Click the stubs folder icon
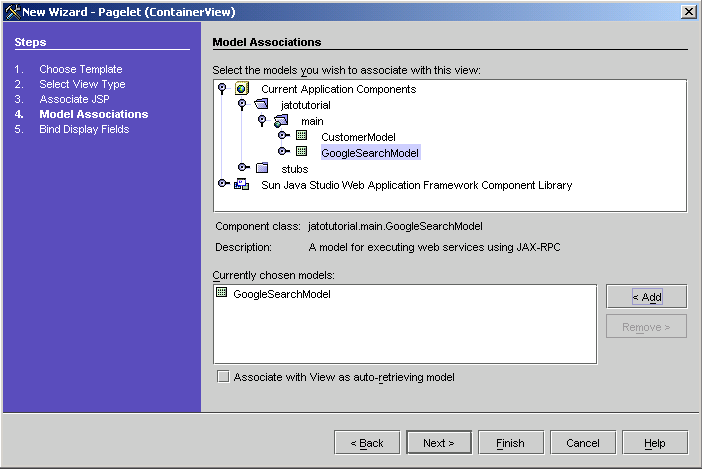702x469 pixels. click(x=261, y=167)
